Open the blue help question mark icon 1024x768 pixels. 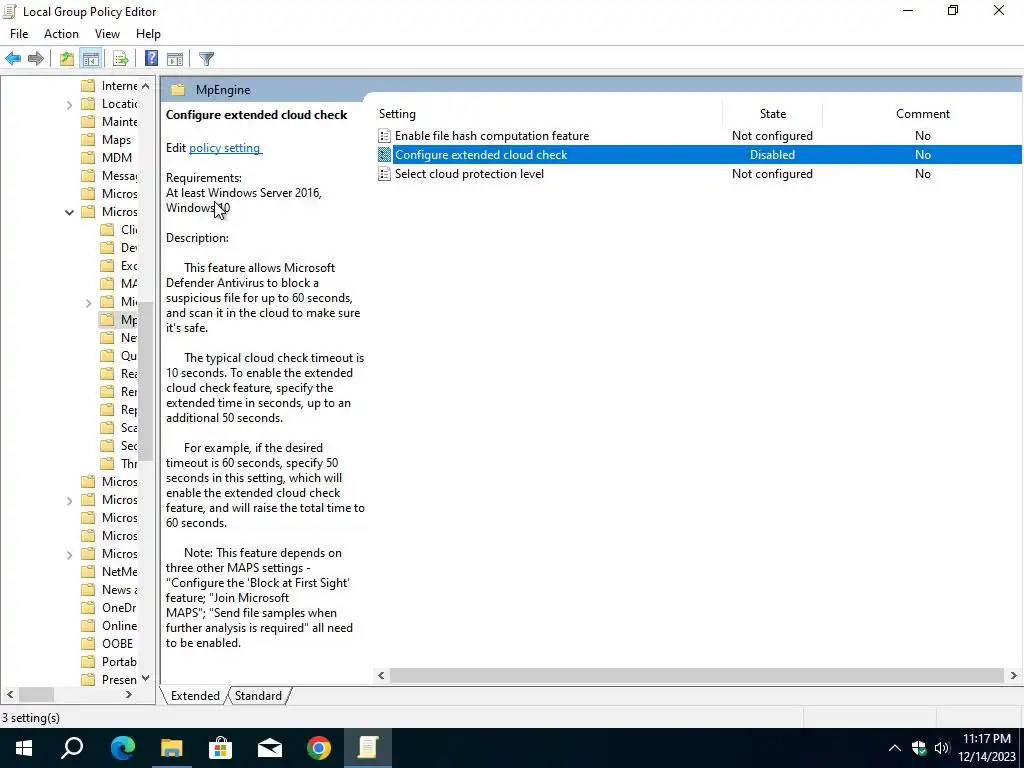[151, 58]
